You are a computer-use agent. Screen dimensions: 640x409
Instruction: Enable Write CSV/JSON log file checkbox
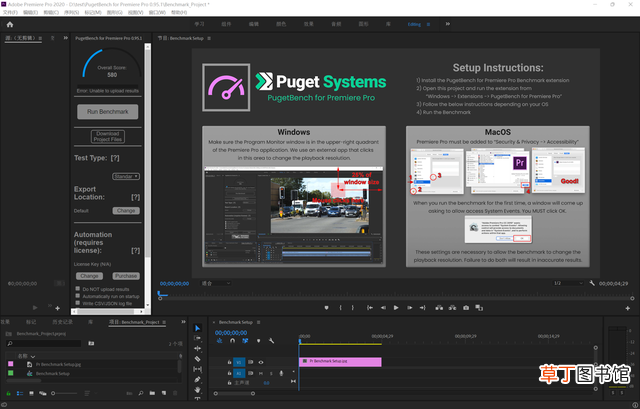coord(78,303)
